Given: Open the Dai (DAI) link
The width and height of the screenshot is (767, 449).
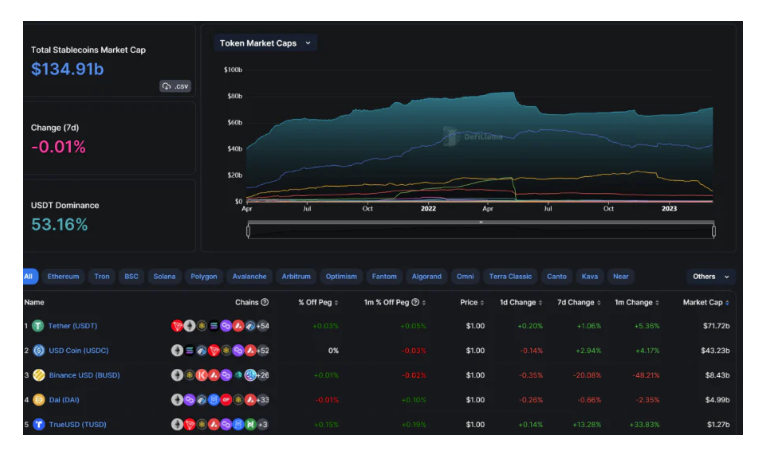Looking at the screenshot, I should coord(64,400).
